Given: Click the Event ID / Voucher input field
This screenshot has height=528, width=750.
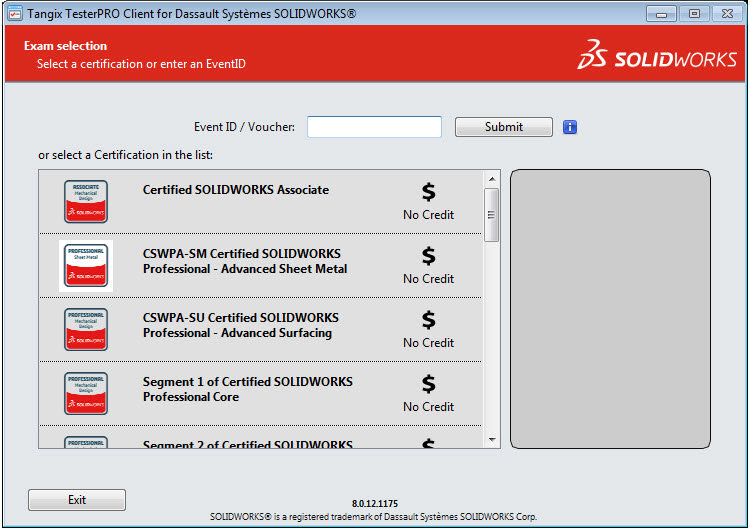Looking at the screenshot, I should [x=374, y=127].
